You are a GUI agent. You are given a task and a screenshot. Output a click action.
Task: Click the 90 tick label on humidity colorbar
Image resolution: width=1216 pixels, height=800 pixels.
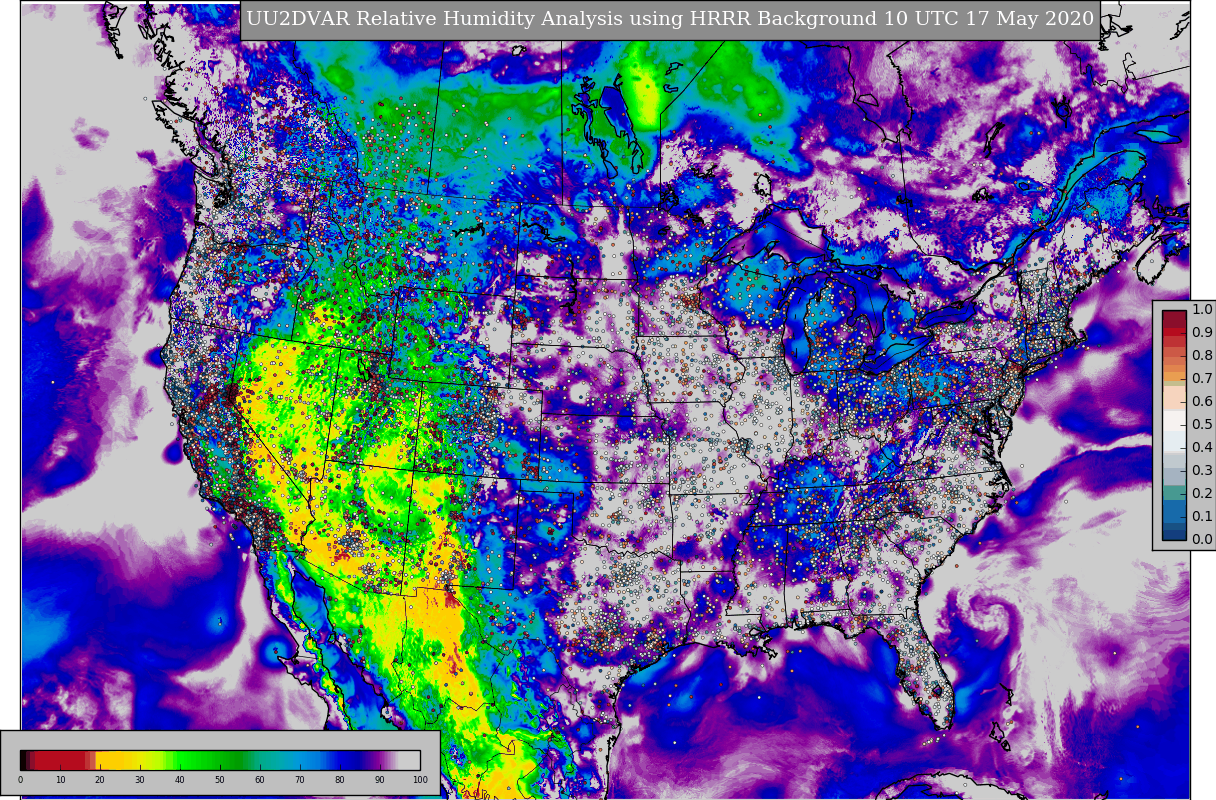(380, 780)
